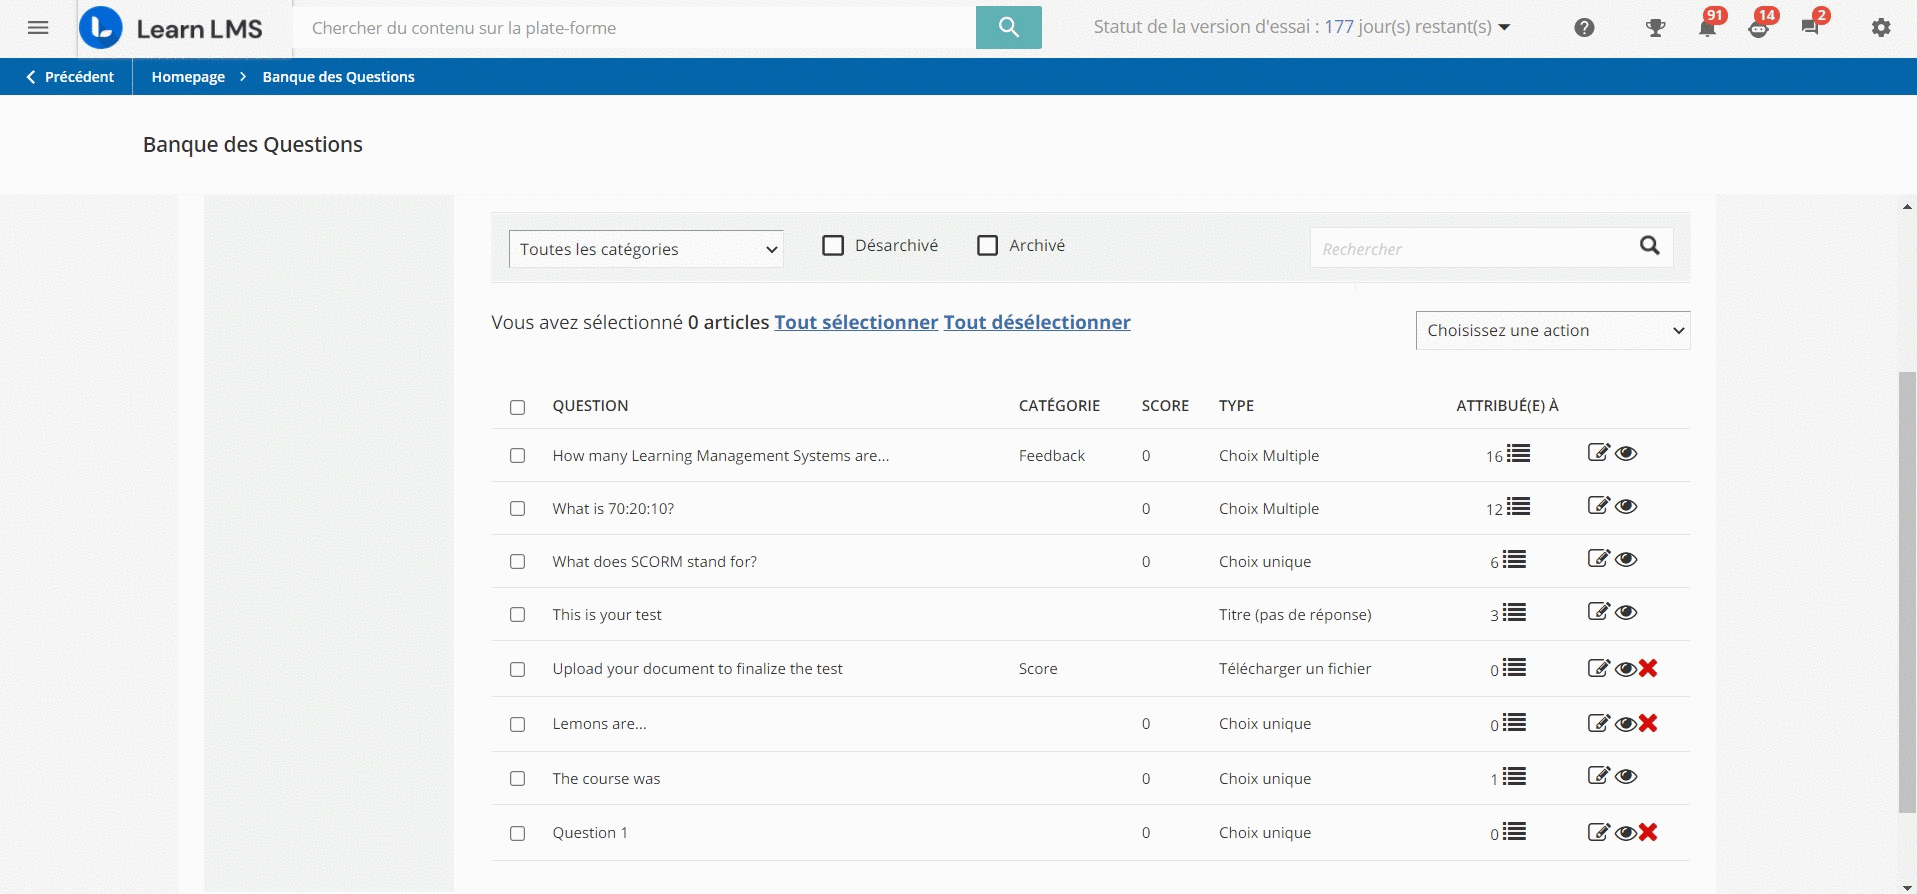Click the teal platform search button
The width and height of the screenshot is (1917, 894).
pyautogui.click(x=1008, y=27)
